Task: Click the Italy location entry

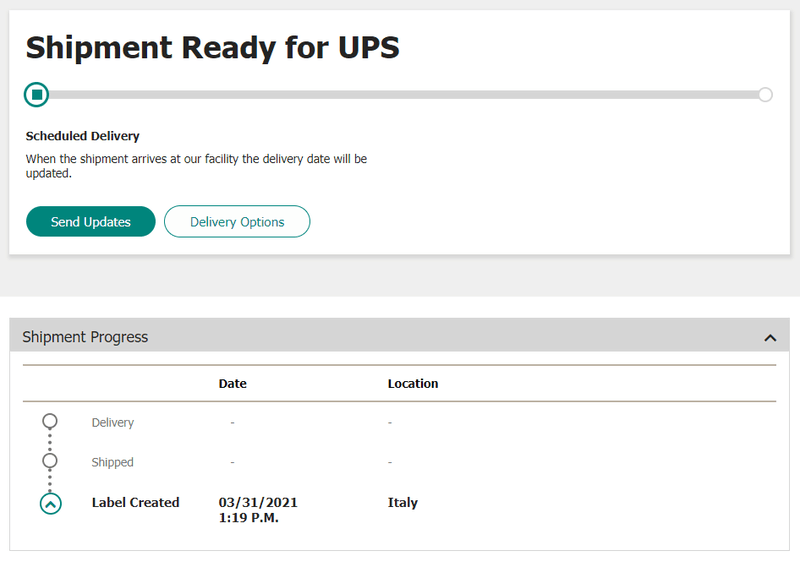Action: [x=403, y=502]
